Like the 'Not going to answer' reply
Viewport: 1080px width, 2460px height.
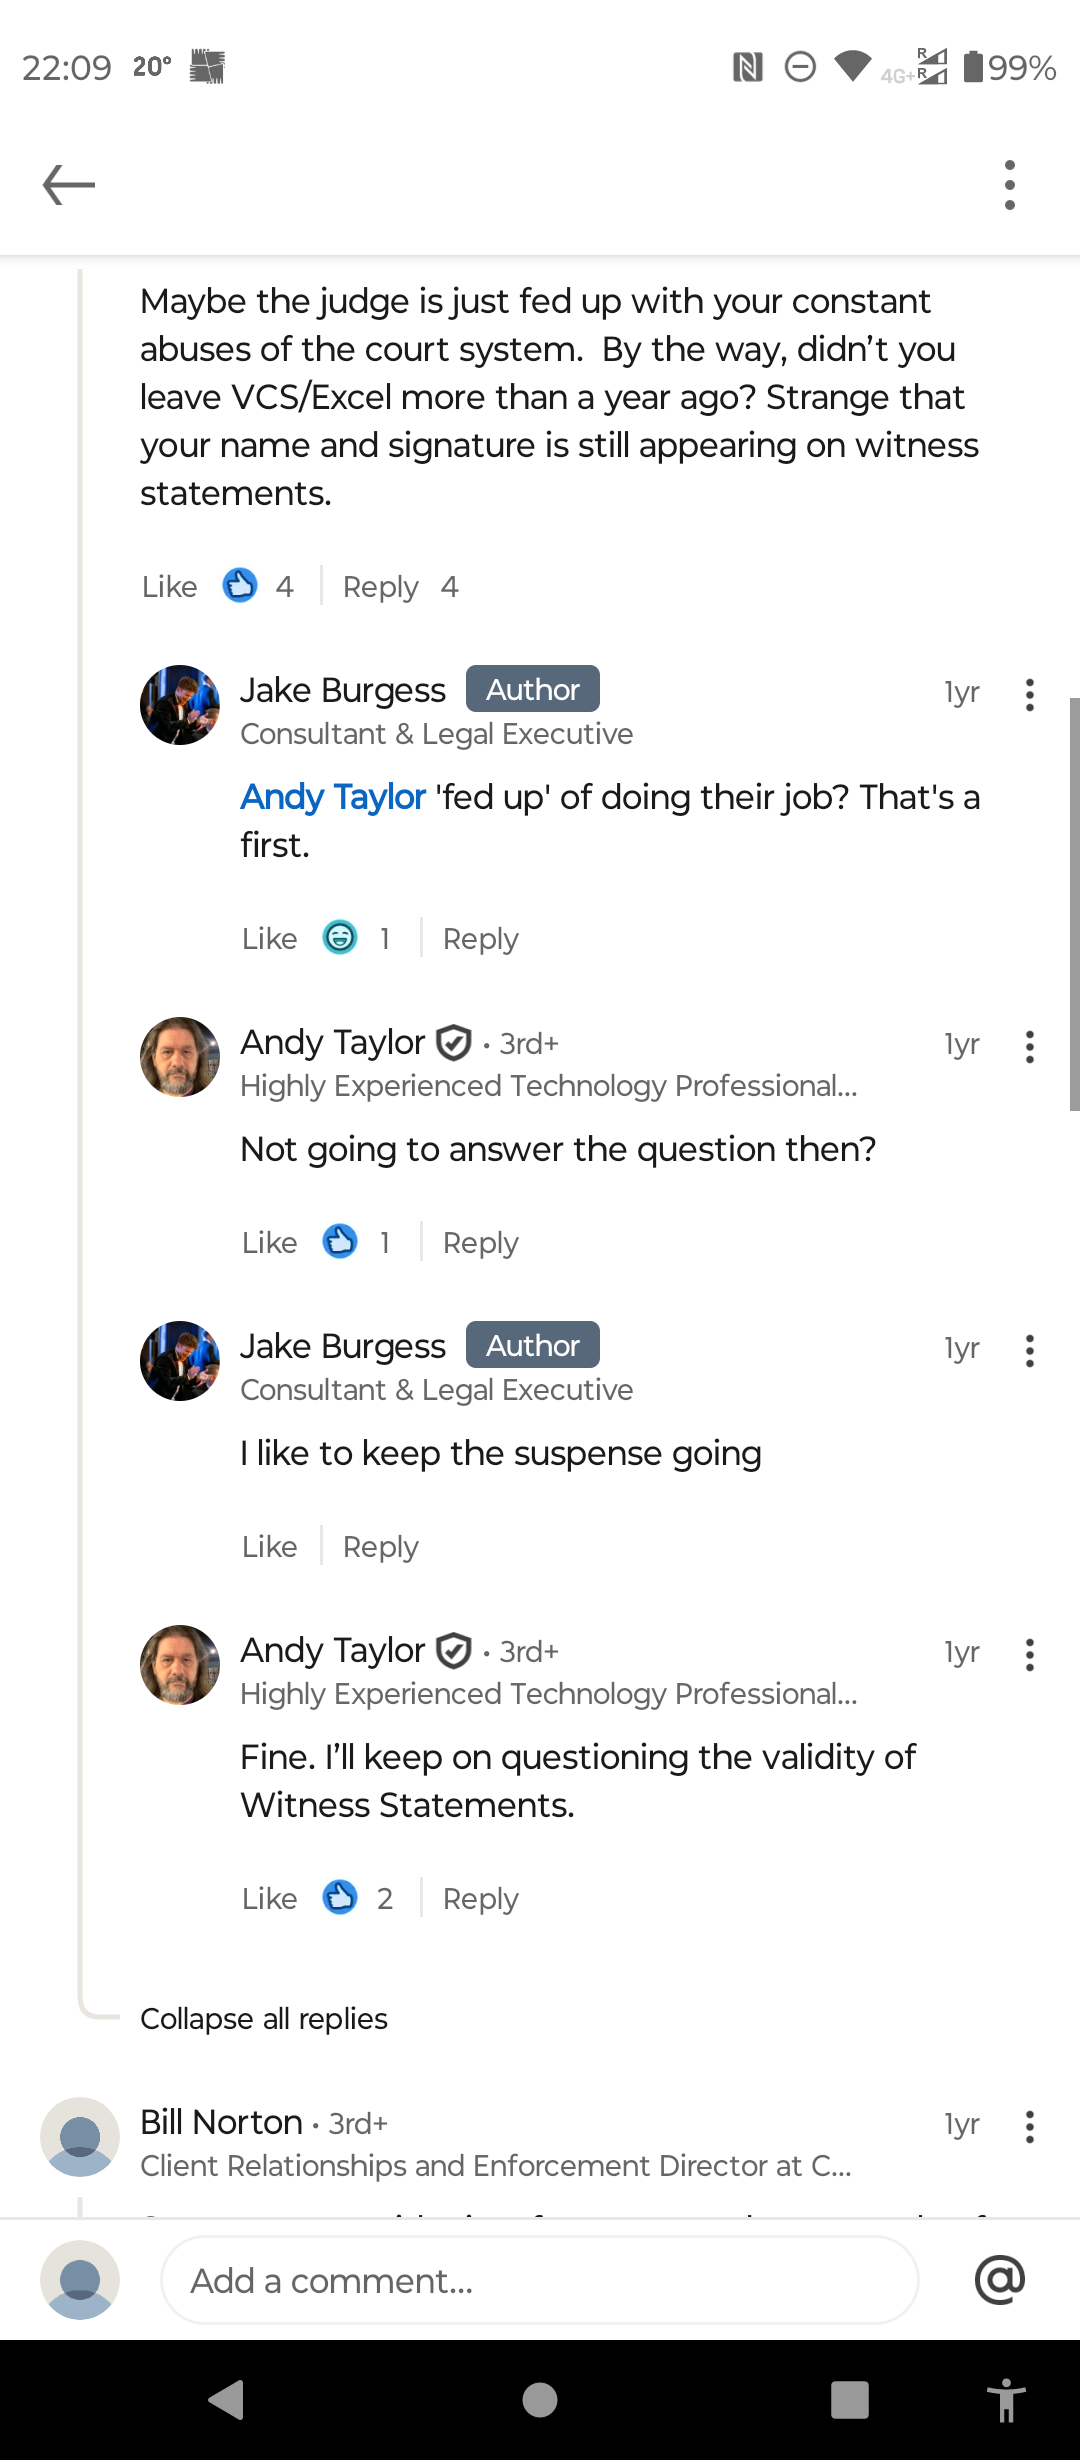269,1243
